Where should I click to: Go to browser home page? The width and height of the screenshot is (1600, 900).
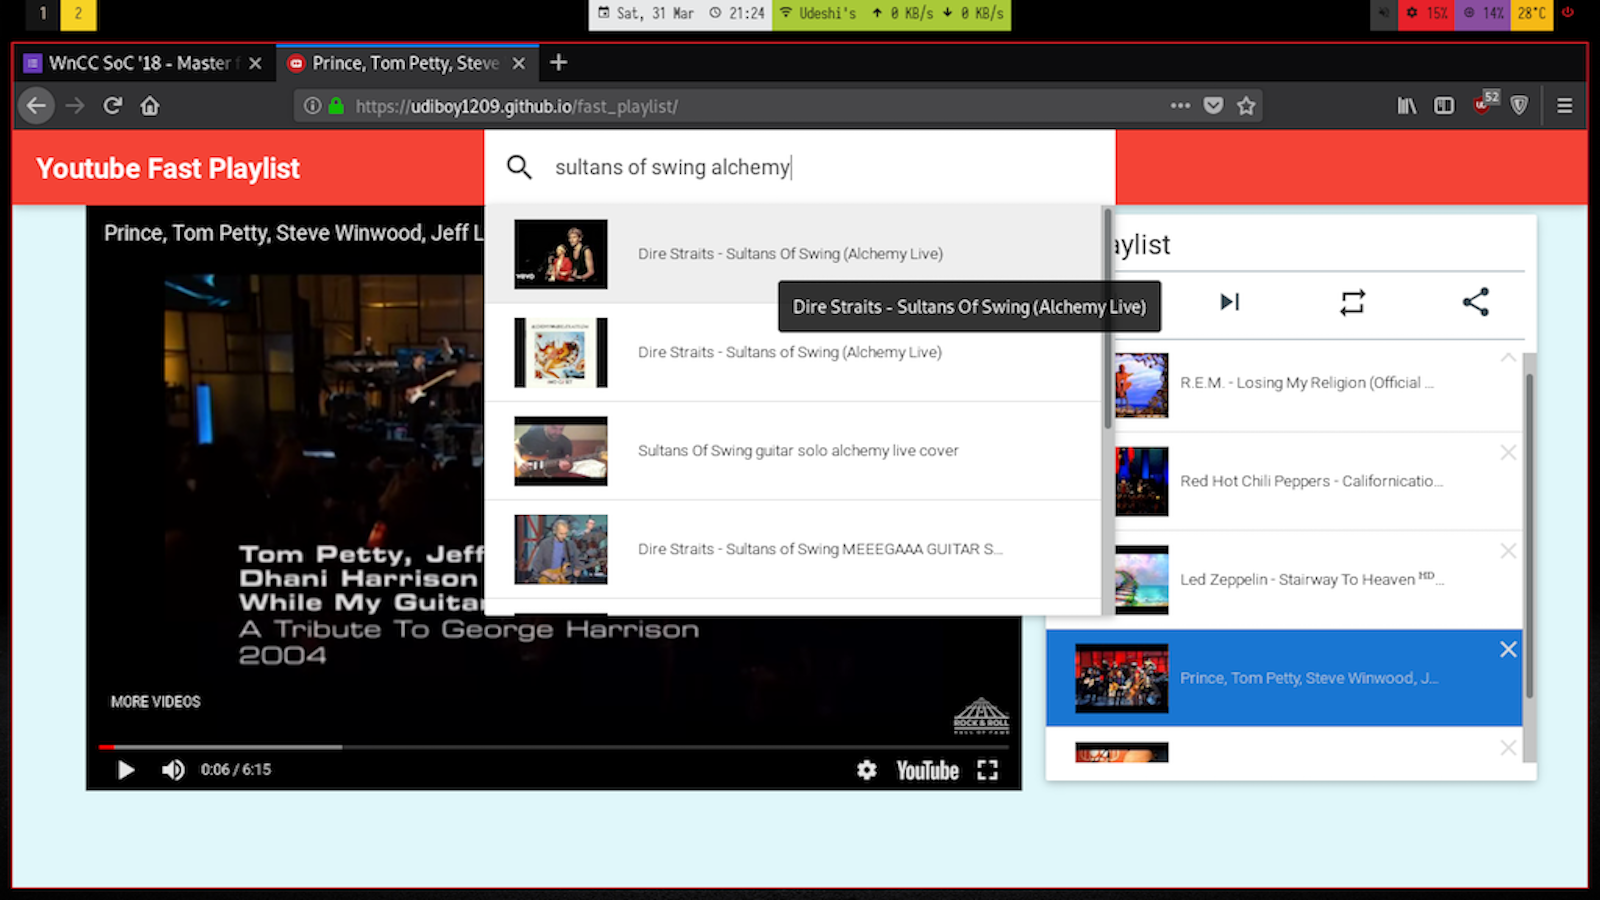pyautogui.click(x=150, y=106)
